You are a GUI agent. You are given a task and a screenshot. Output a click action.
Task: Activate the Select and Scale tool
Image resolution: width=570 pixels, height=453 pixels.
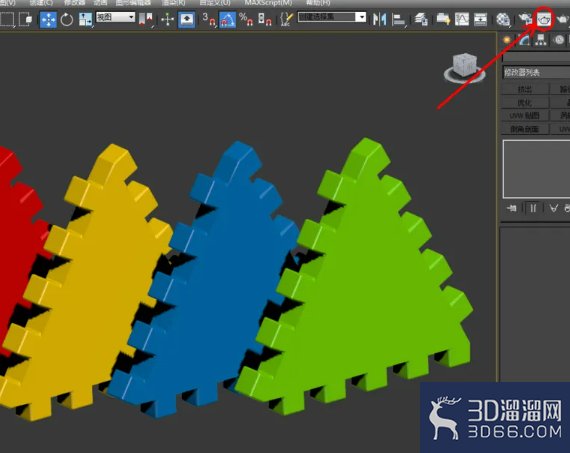pos(85,19)
